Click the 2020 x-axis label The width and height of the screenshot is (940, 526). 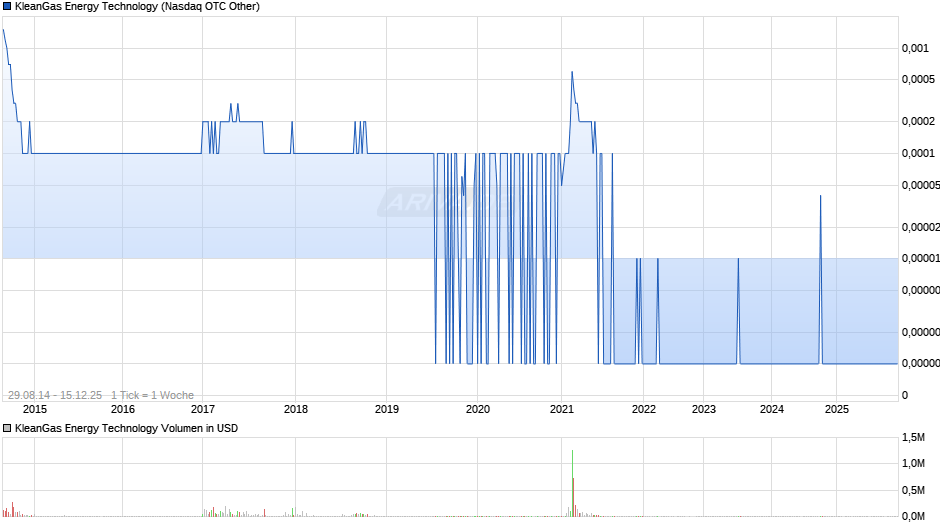[x=478, y=409]
